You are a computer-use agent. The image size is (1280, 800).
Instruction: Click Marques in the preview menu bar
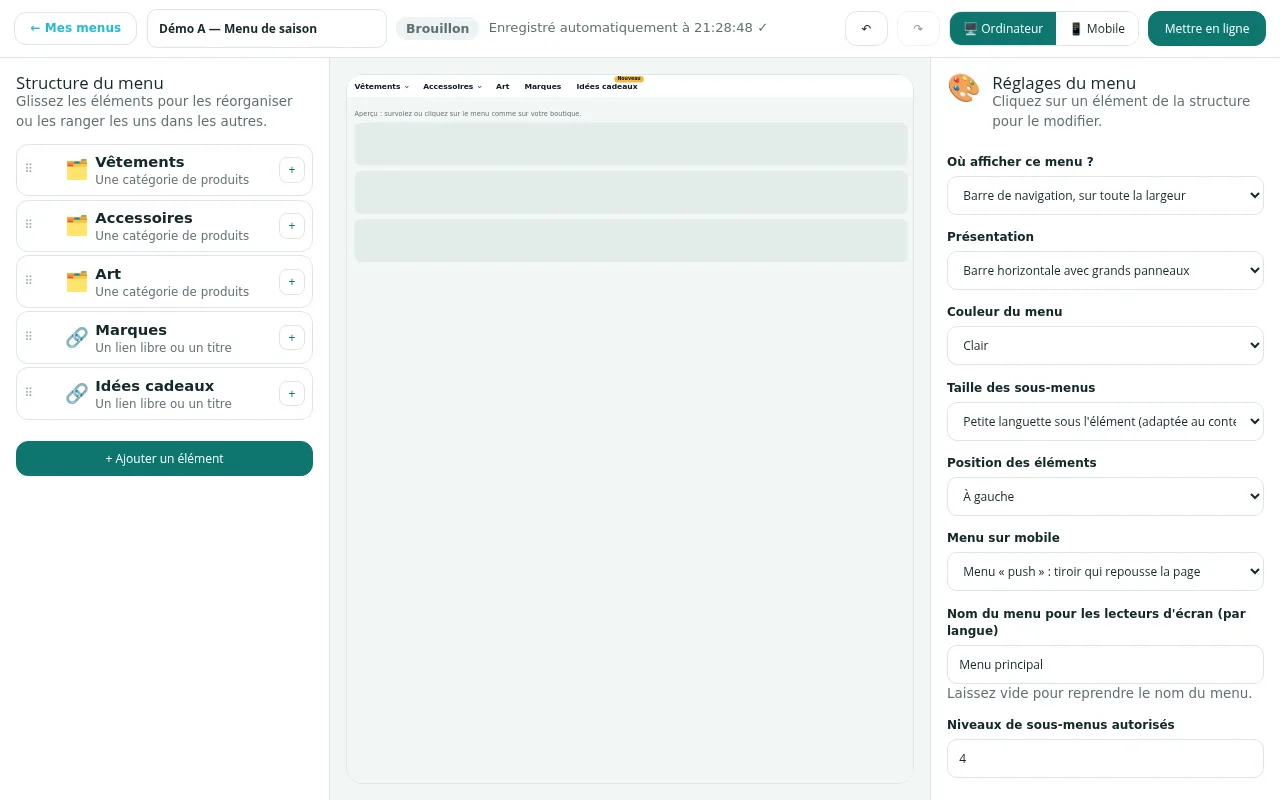pyautogui.click(x=543, y=87)
